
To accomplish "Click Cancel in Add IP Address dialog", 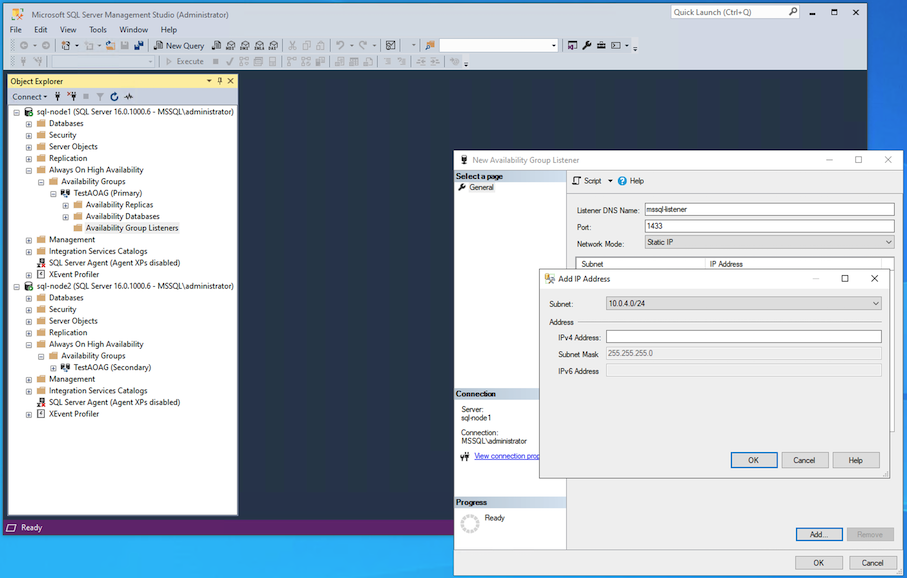I will coord(804,461).
